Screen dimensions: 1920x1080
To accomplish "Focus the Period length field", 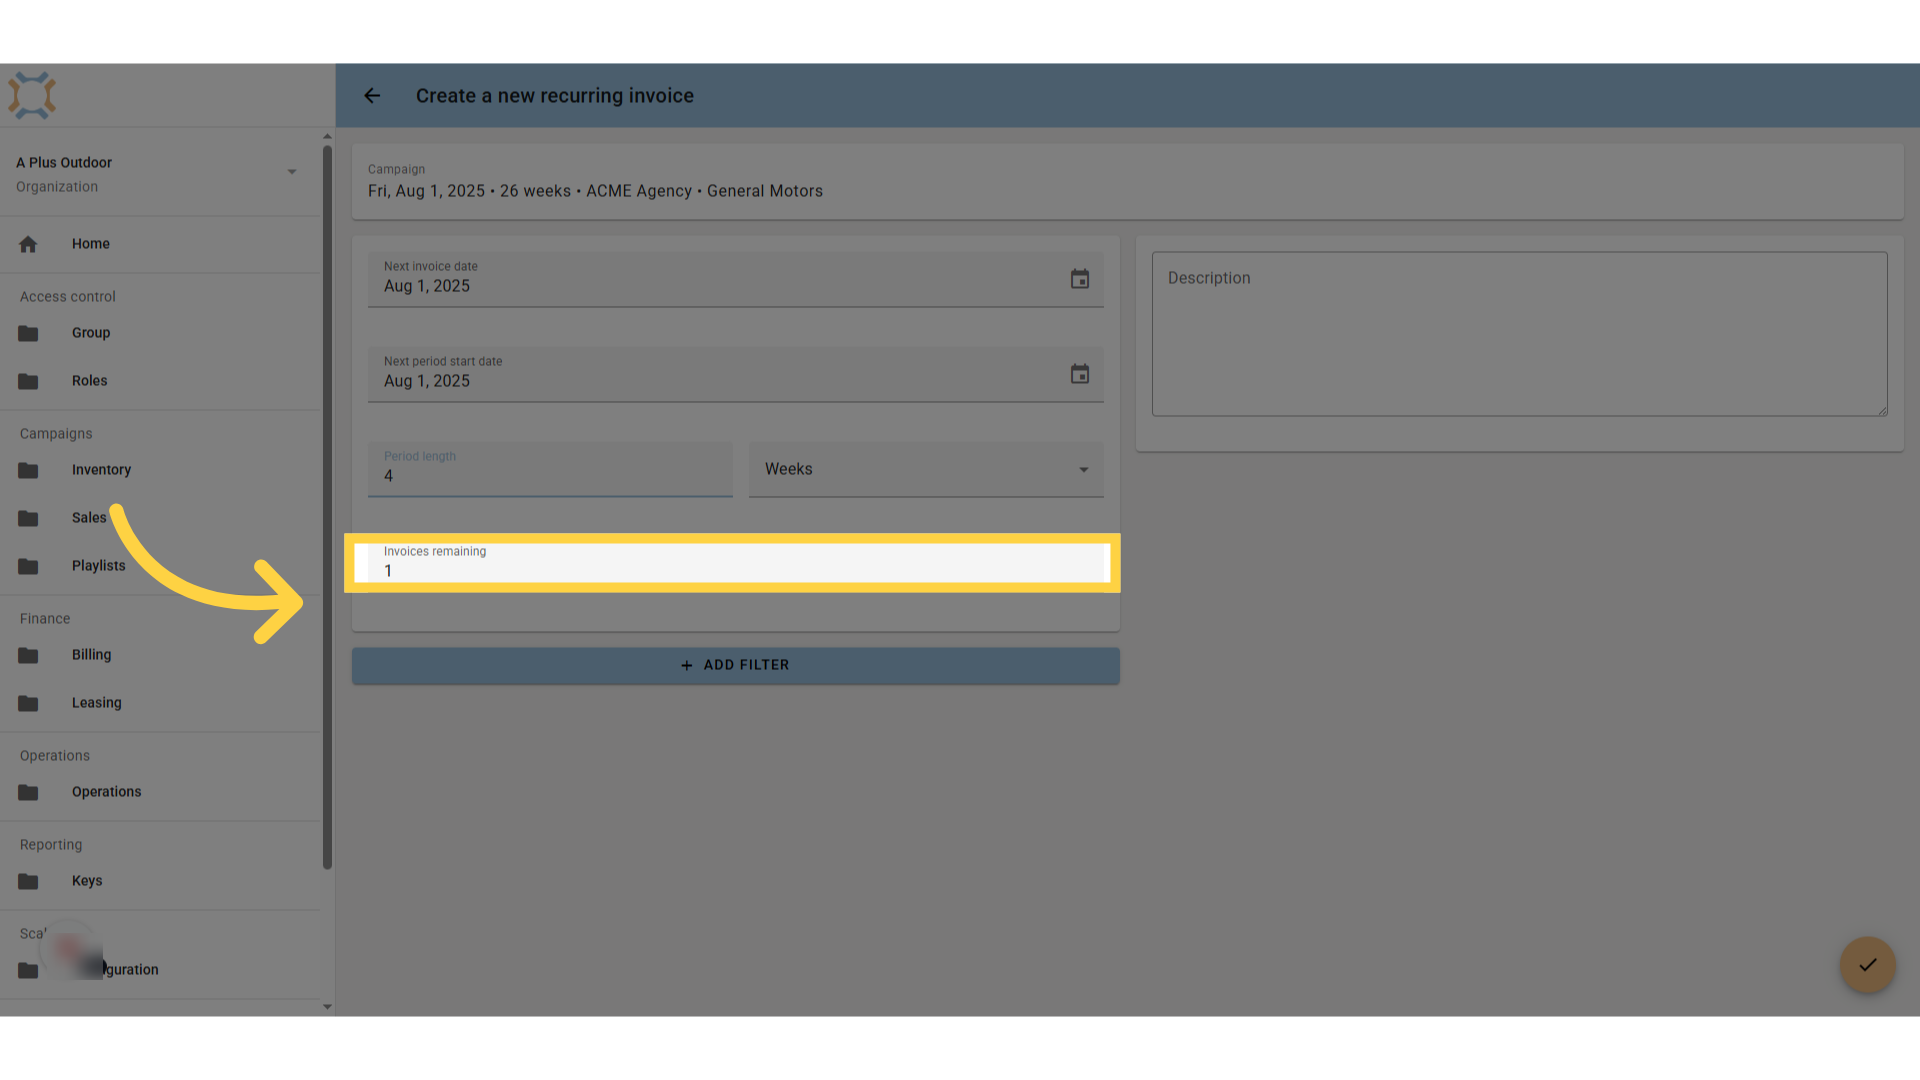I will 550,469.
